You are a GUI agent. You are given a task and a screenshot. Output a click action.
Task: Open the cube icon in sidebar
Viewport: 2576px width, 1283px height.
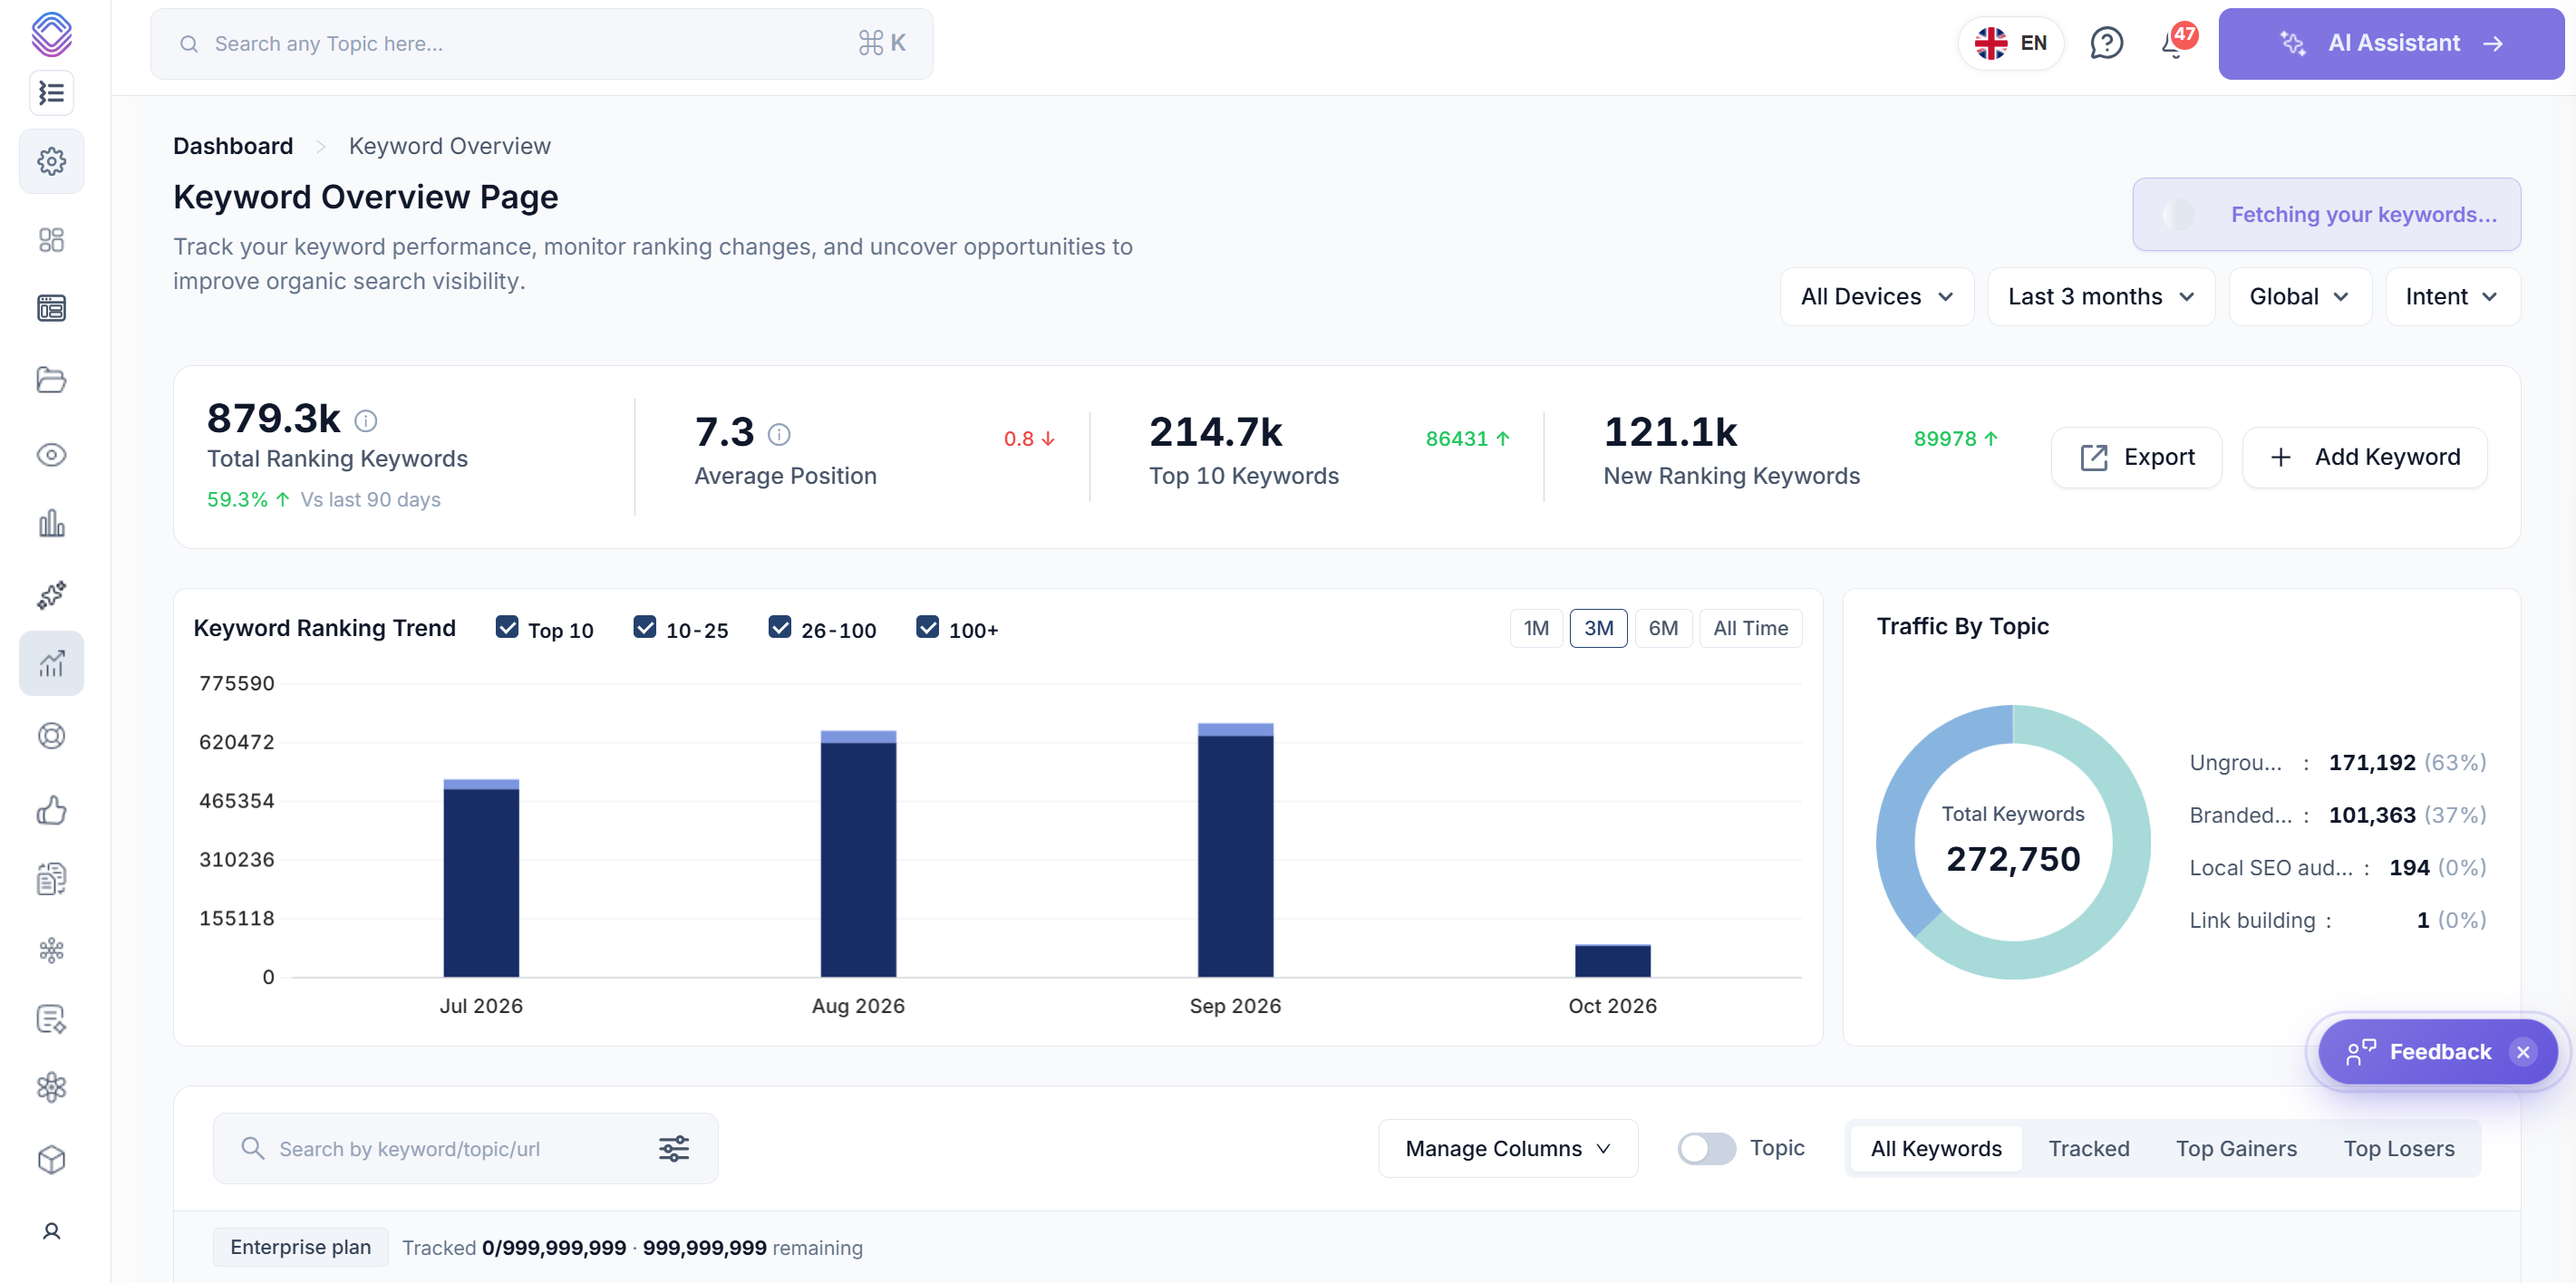[51, 1160]
